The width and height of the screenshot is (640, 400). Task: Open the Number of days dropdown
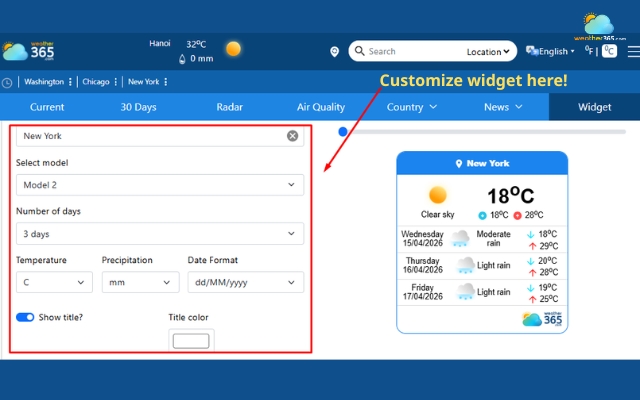pyautogui.click(x=160, y=234)
